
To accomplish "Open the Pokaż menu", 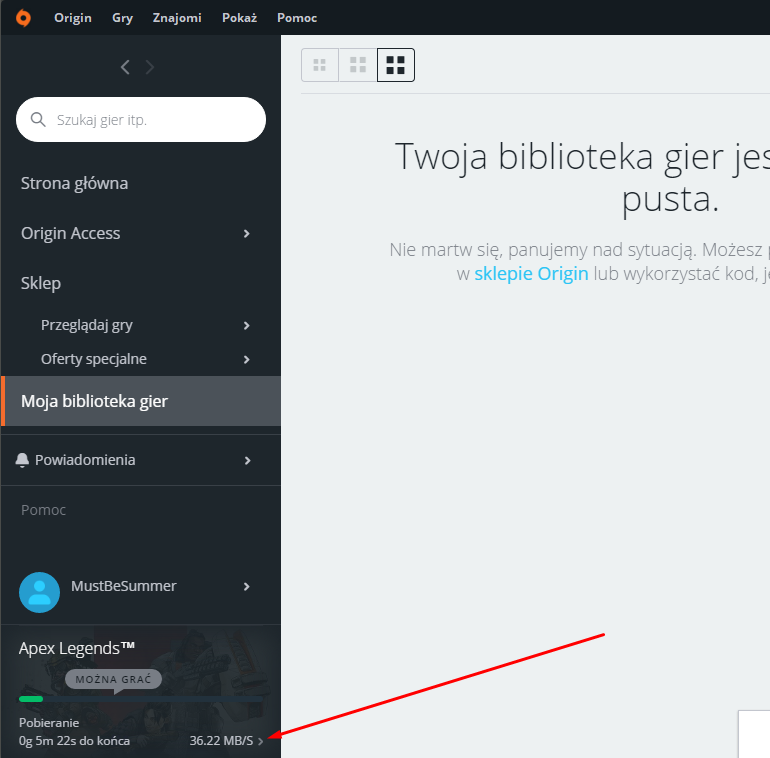I will tap(239, 18).
